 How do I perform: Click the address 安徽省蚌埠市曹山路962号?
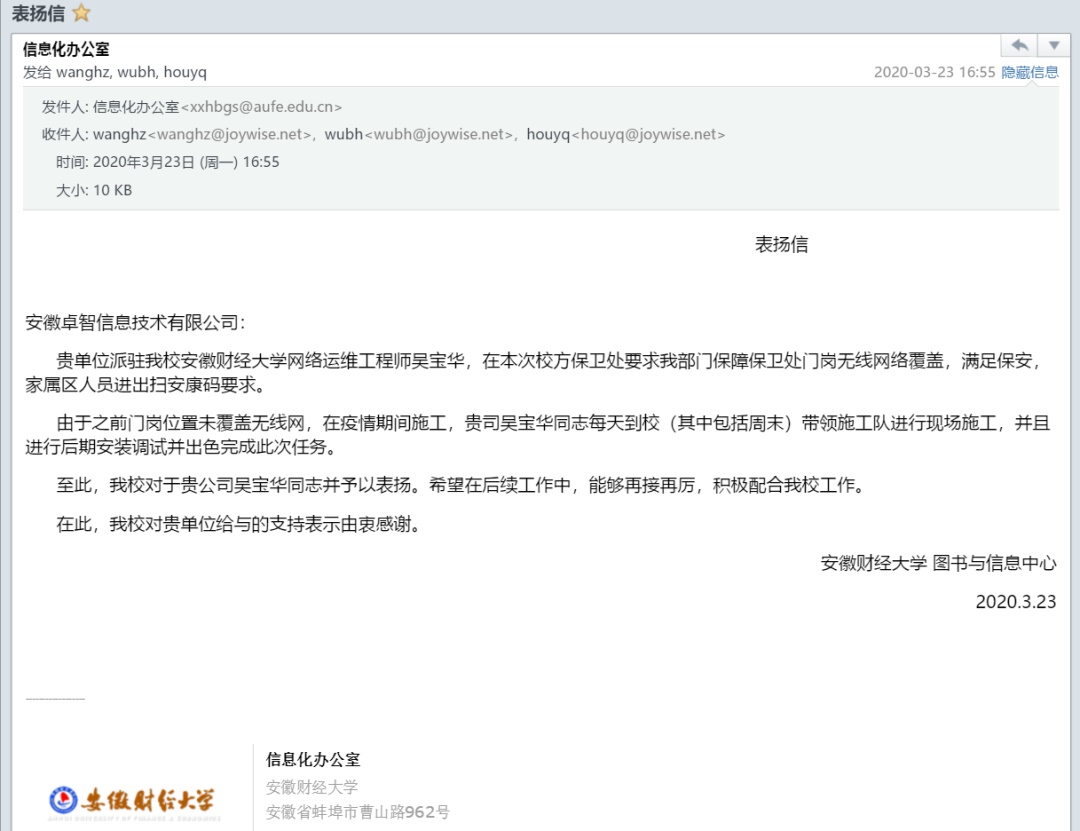pos(357,811)
